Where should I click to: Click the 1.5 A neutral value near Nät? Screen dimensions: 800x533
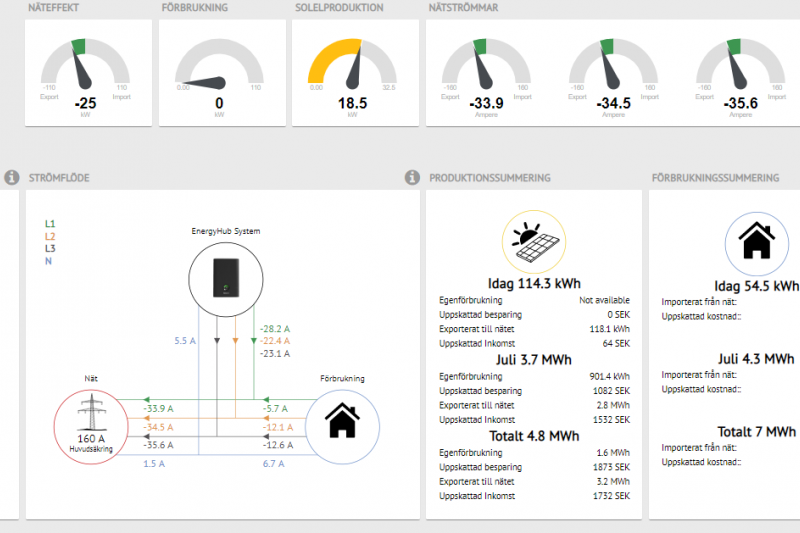coord(154,464)
